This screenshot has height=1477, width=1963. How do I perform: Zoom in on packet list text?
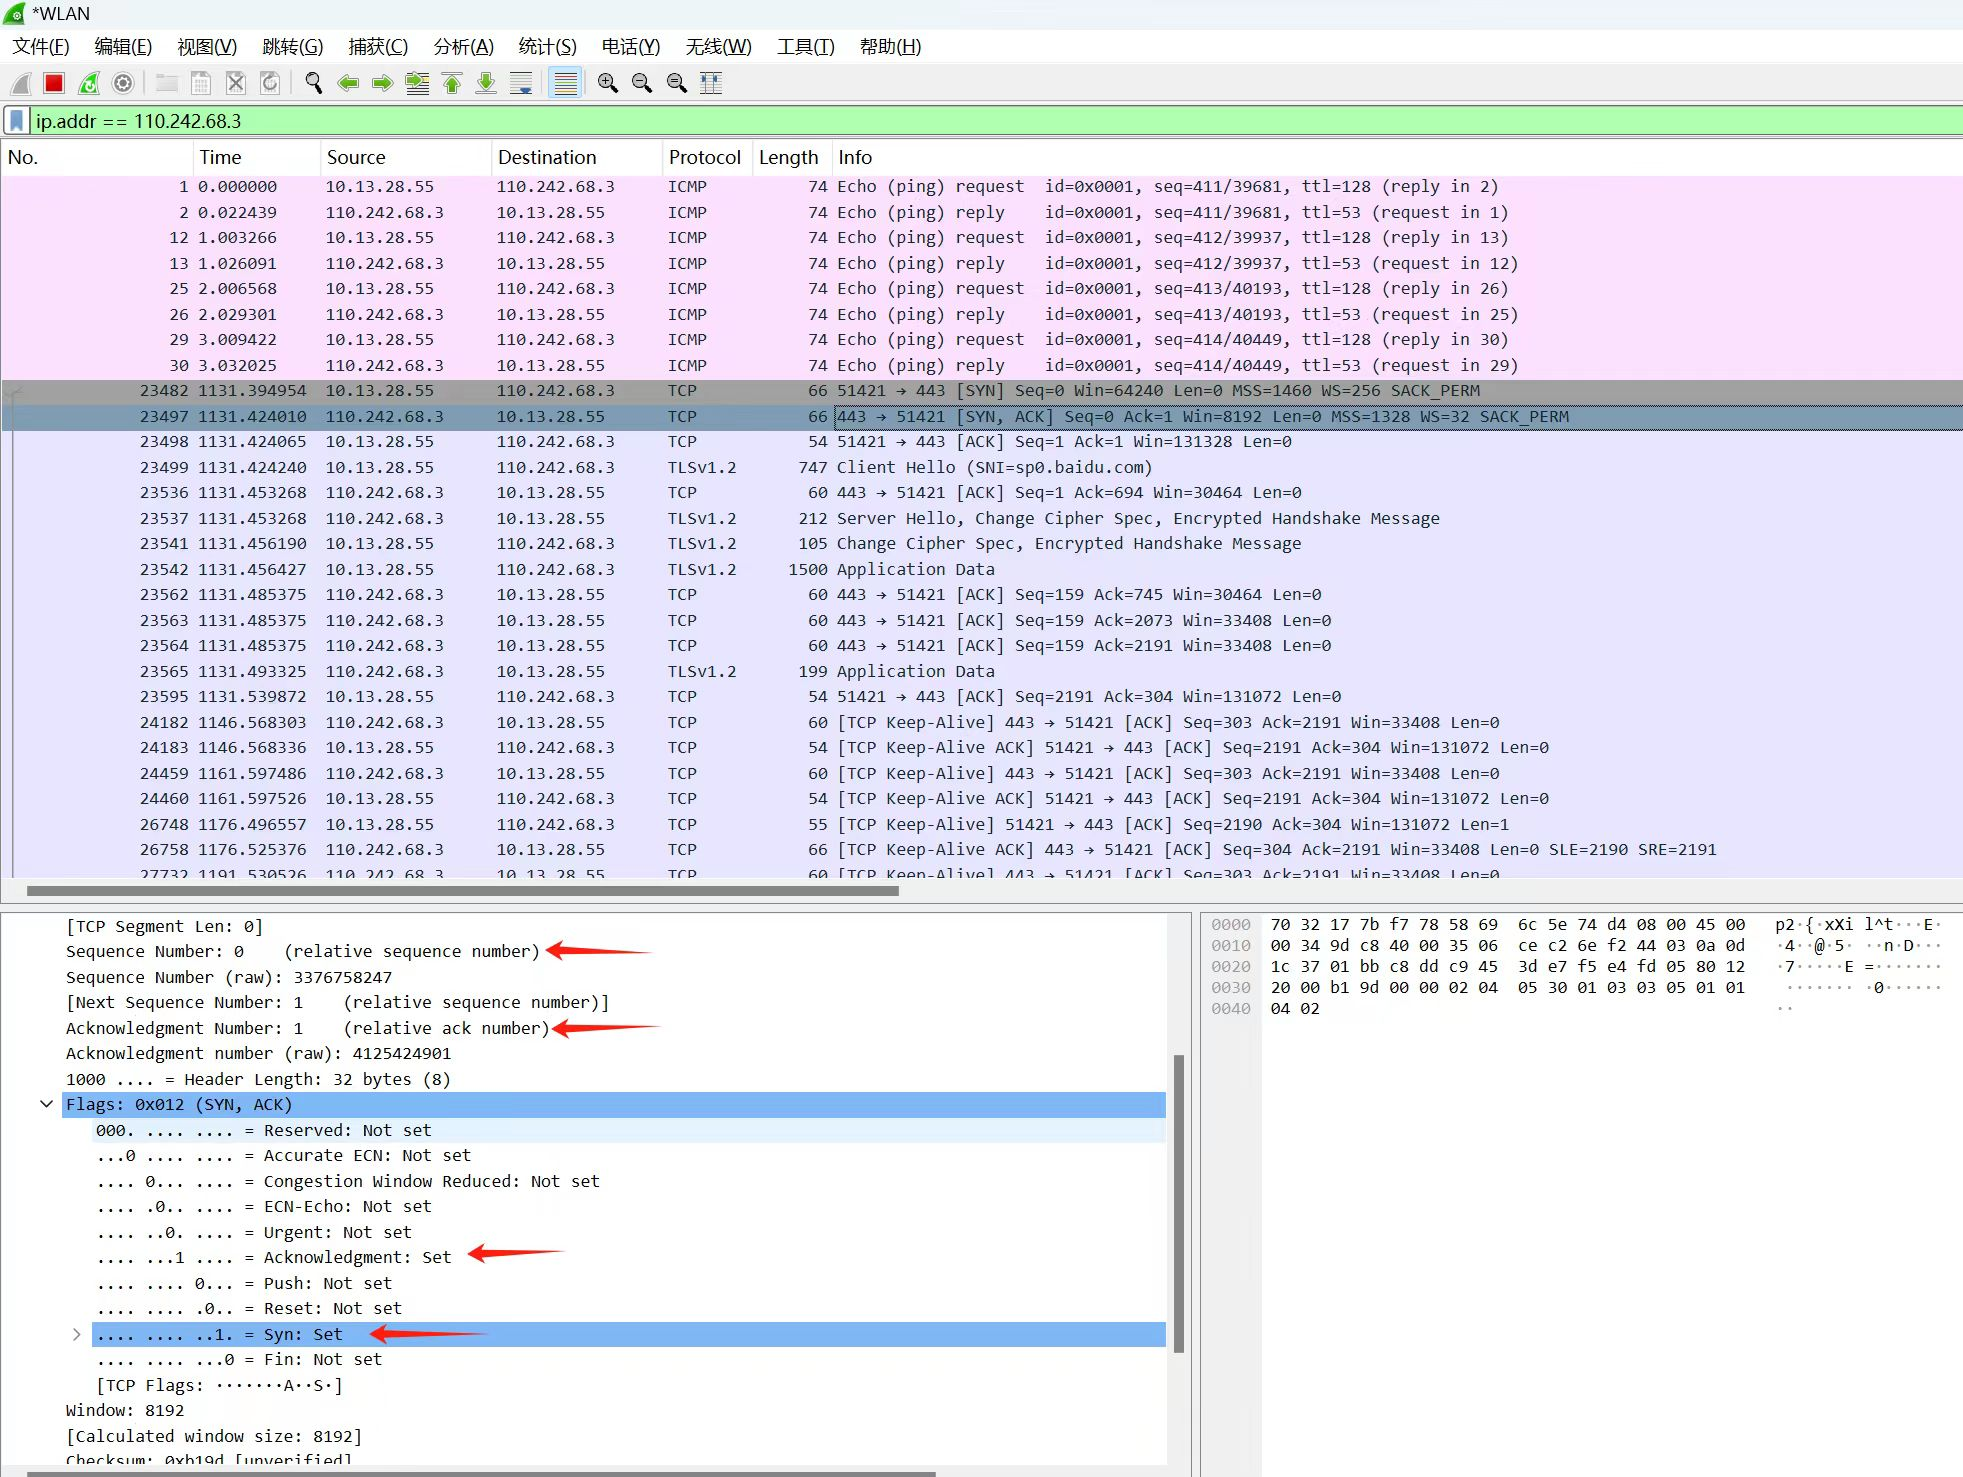click(607, 83)
